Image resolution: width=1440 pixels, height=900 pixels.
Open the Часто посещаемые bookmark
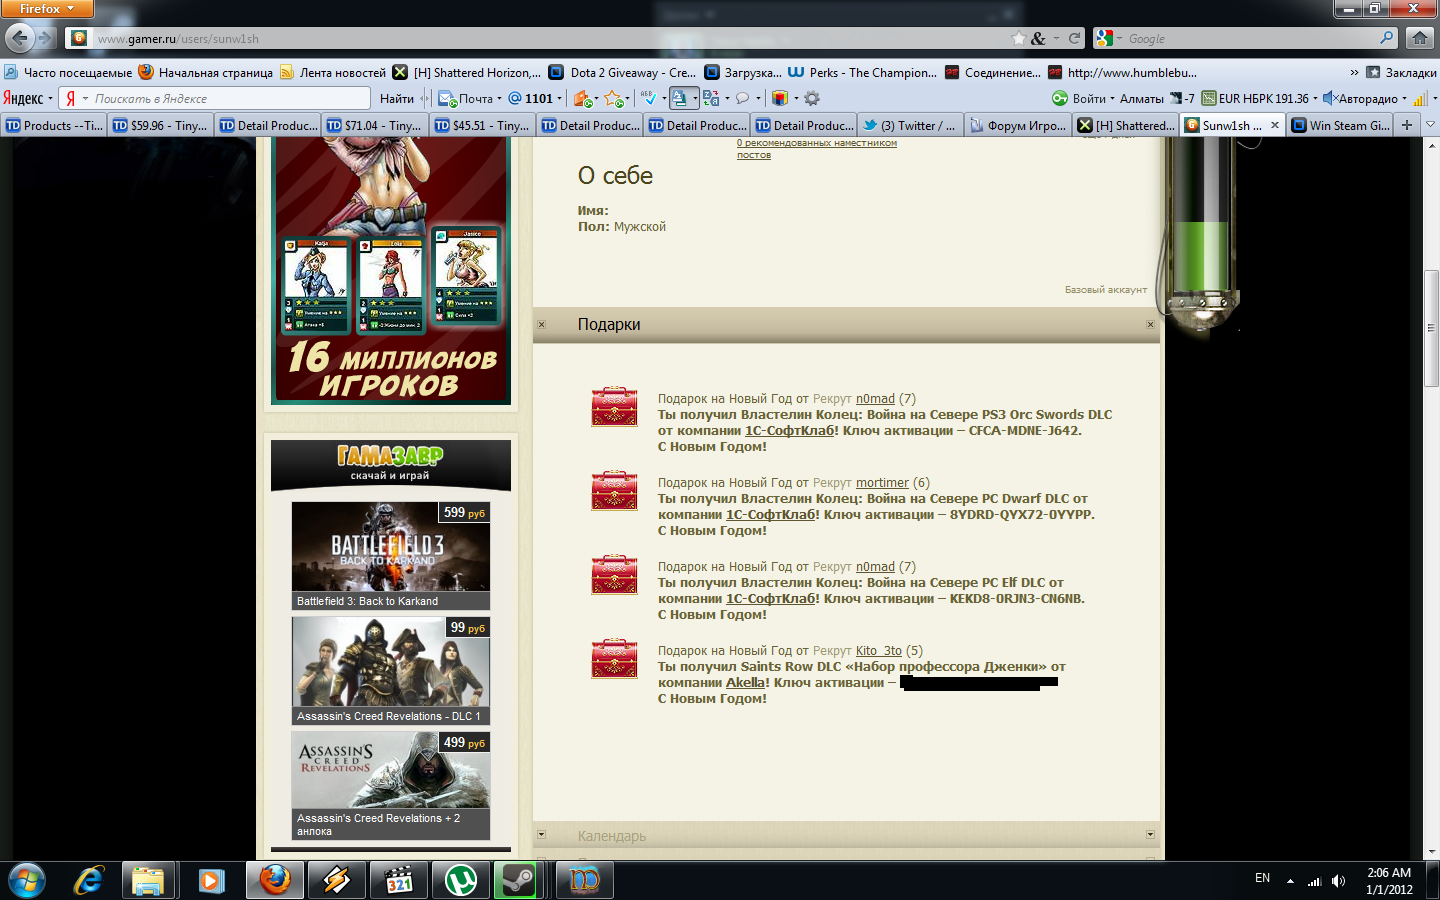(68, 72)
